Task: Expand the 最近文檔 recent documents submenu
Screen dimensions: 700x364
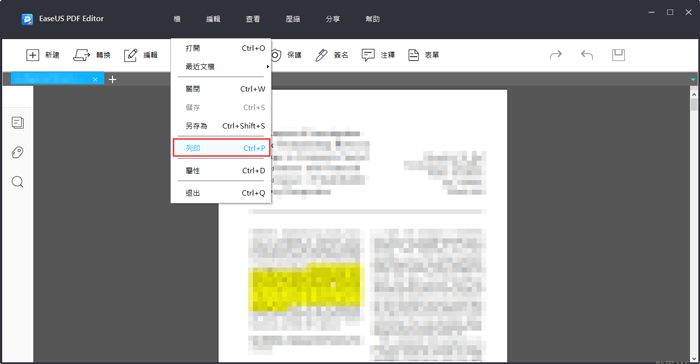Action: [221, 67]
